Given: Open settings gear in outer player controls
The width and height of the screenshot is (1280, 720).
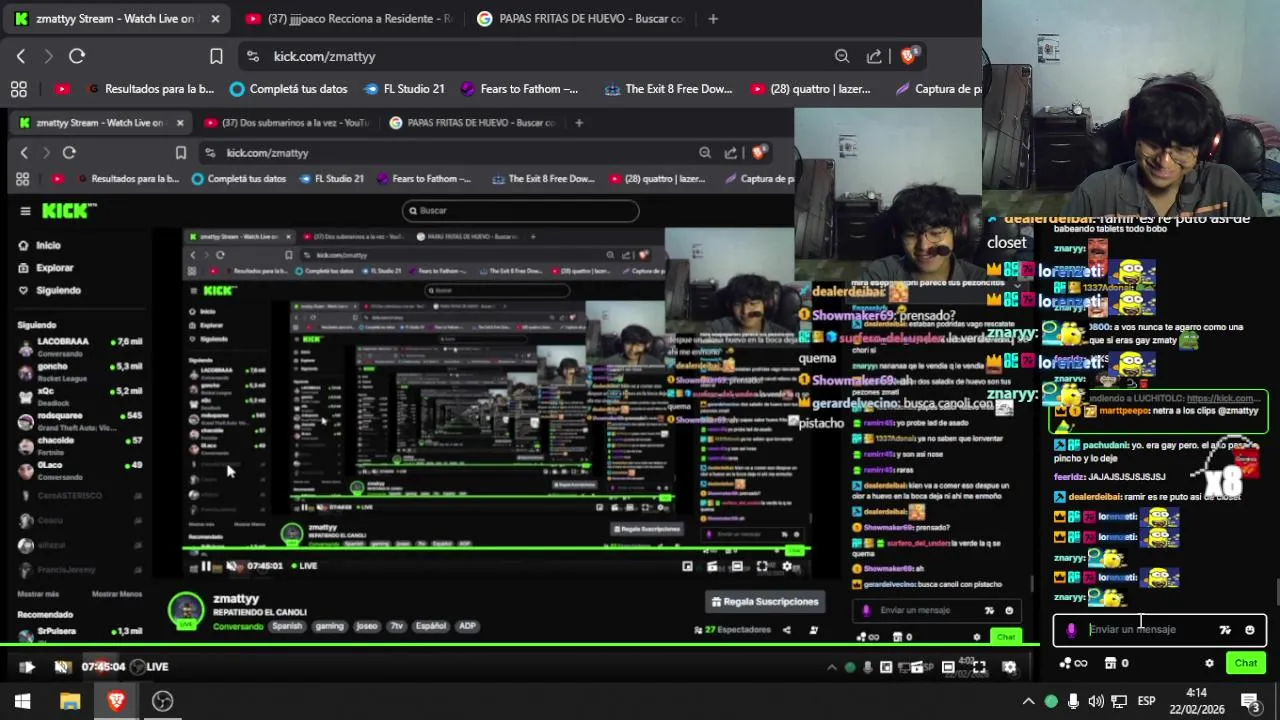Looking at the screenshot, I should tap(1009, 667).
